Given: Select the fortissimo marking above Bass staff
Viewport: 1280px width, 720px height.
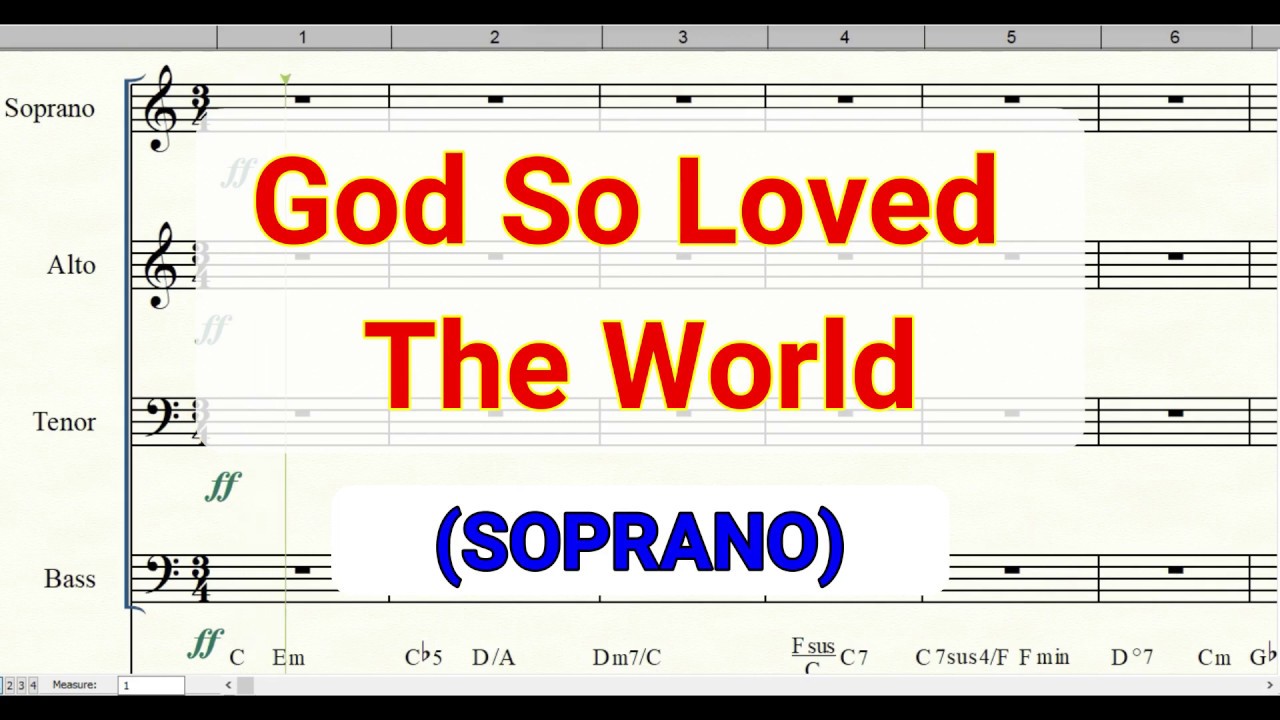Looking at the screenshot, I should [223, 487].
